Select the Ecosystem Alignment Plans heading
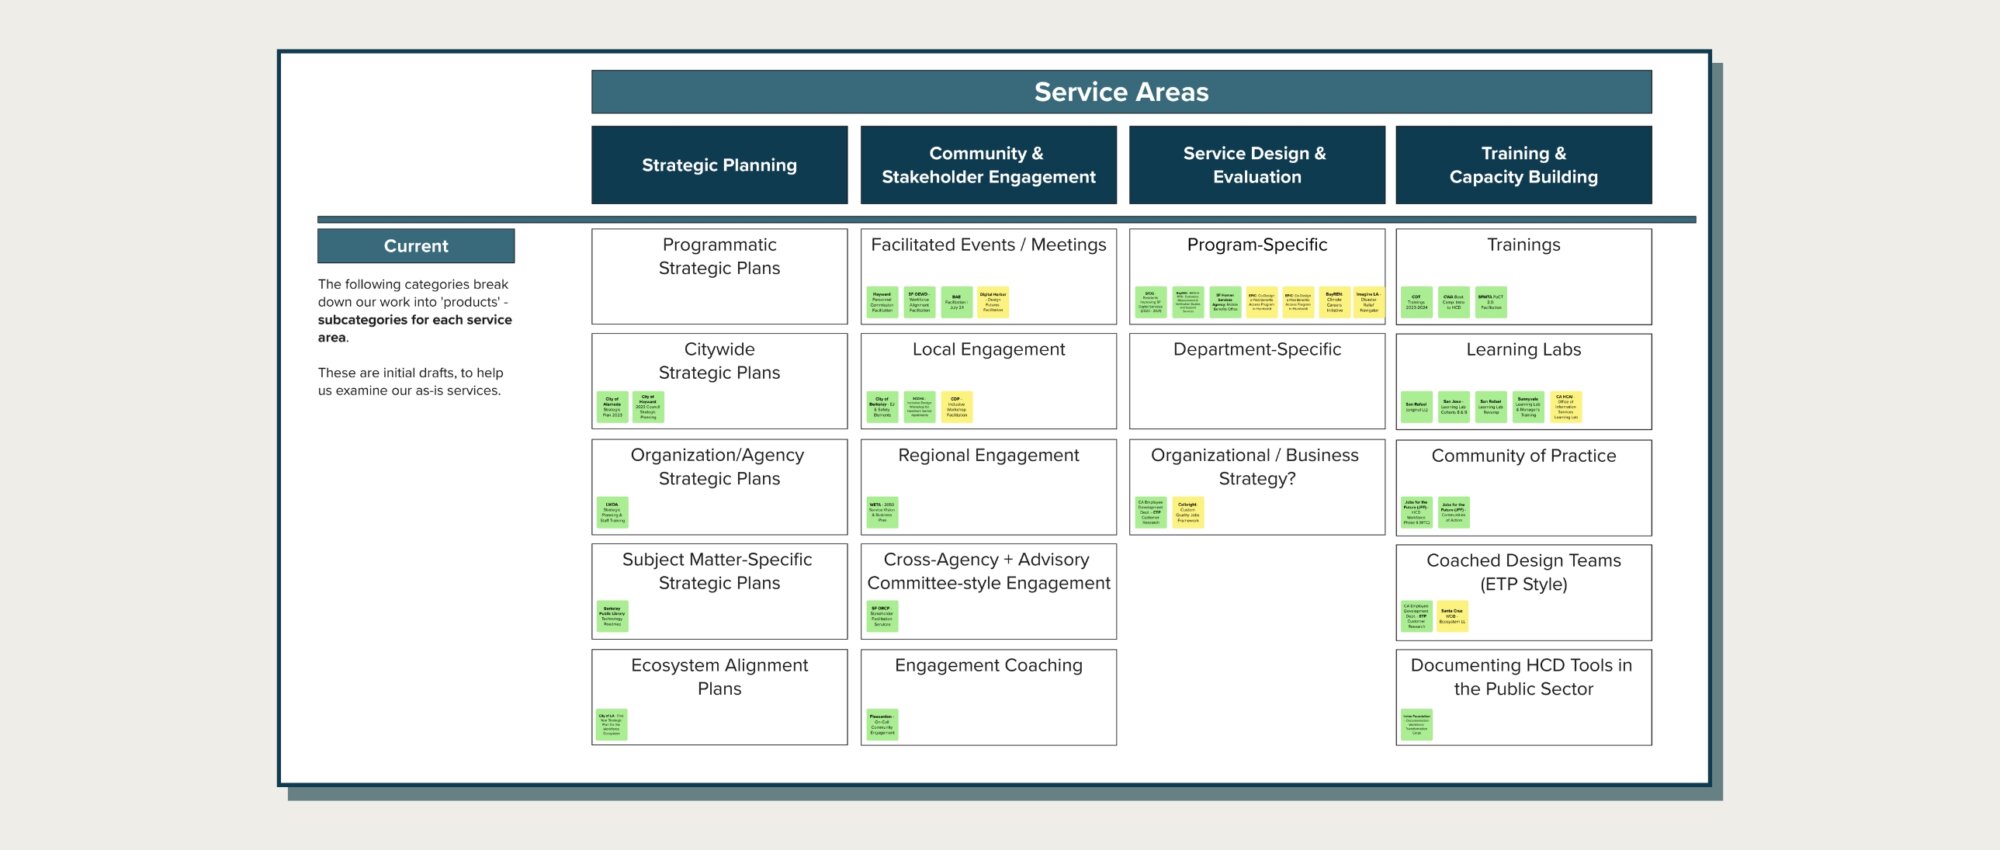Viewport: 2000px width, 850px height. [719, 676]
